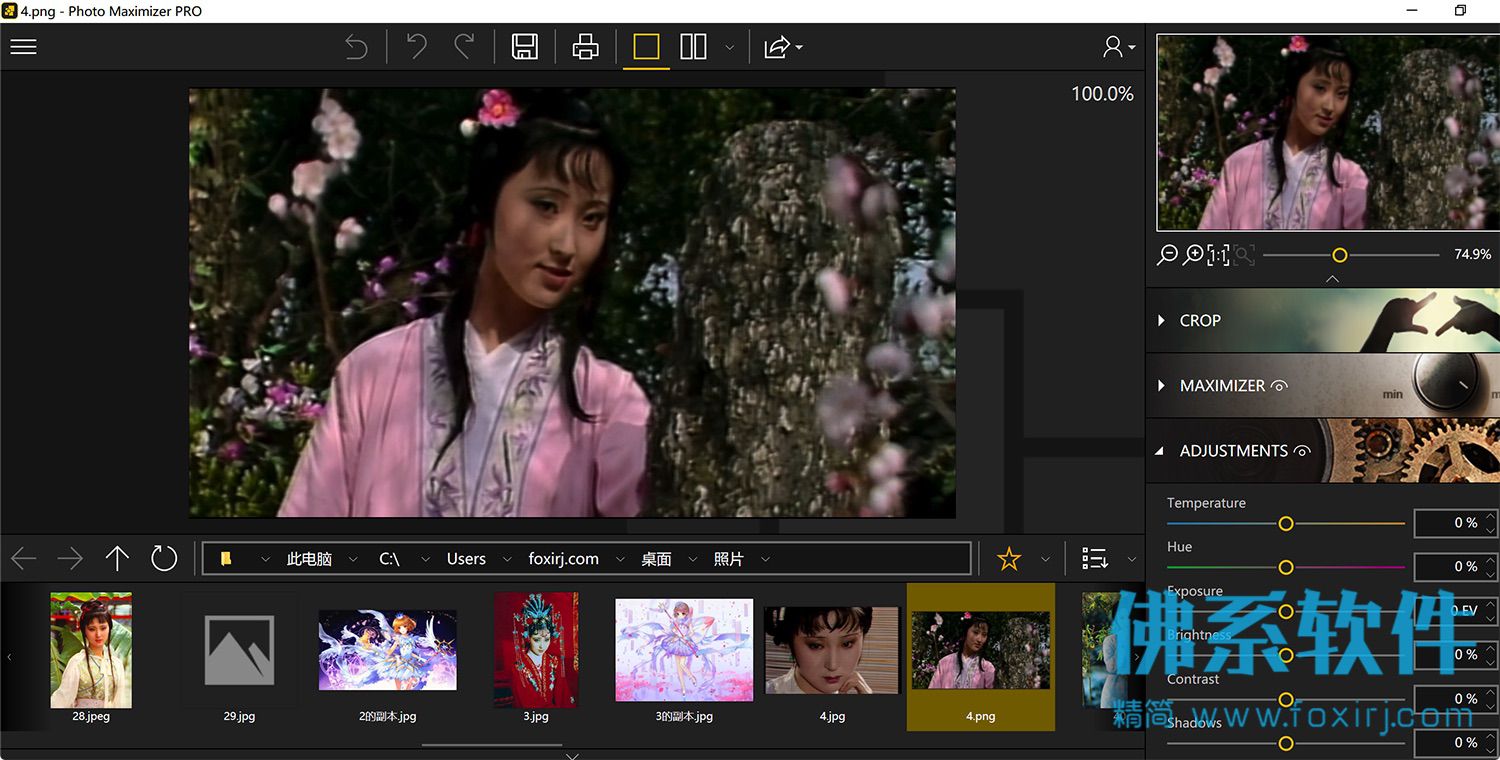Screen dimensions: 1500x760
Task: Select Users in the path bar
Action: 466,559
